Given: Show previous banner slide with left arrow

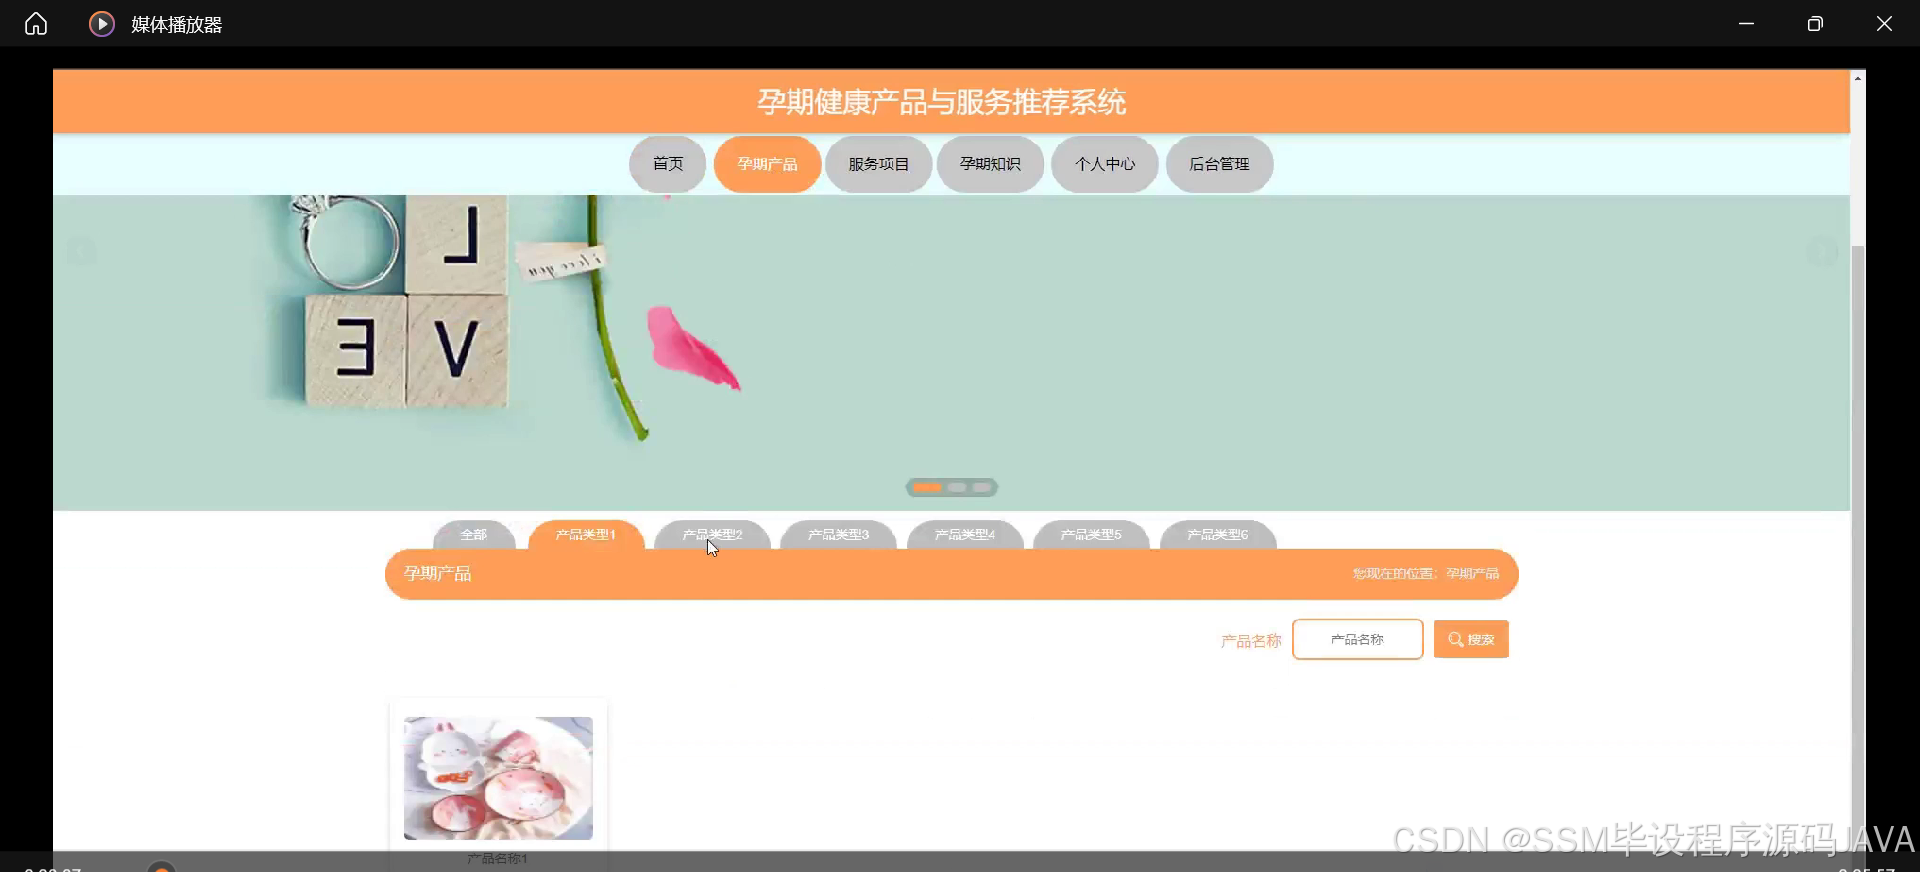Looking at the screenshot, I should [x=82, y=252].
